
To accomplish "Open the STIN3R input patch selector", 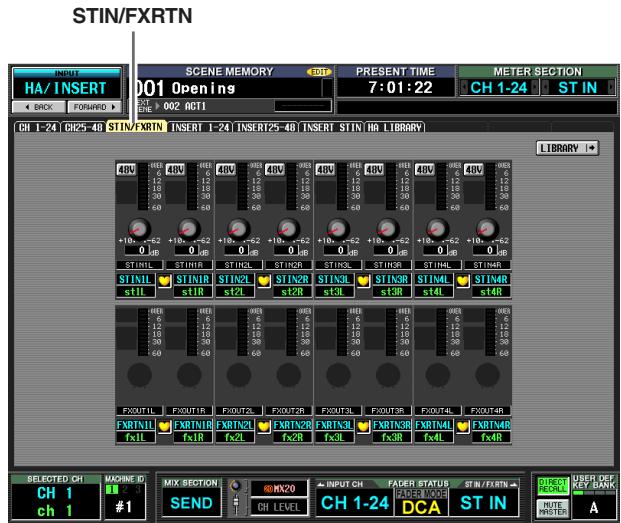I will coord(388,265).
